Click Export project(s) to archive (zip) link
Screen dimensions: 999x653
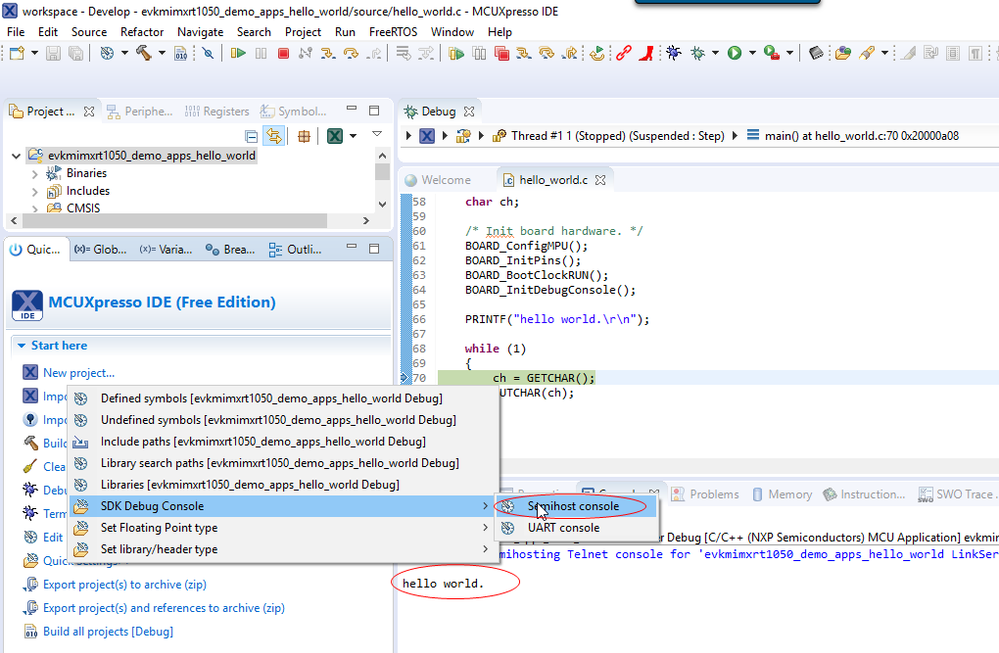point(125,585)
